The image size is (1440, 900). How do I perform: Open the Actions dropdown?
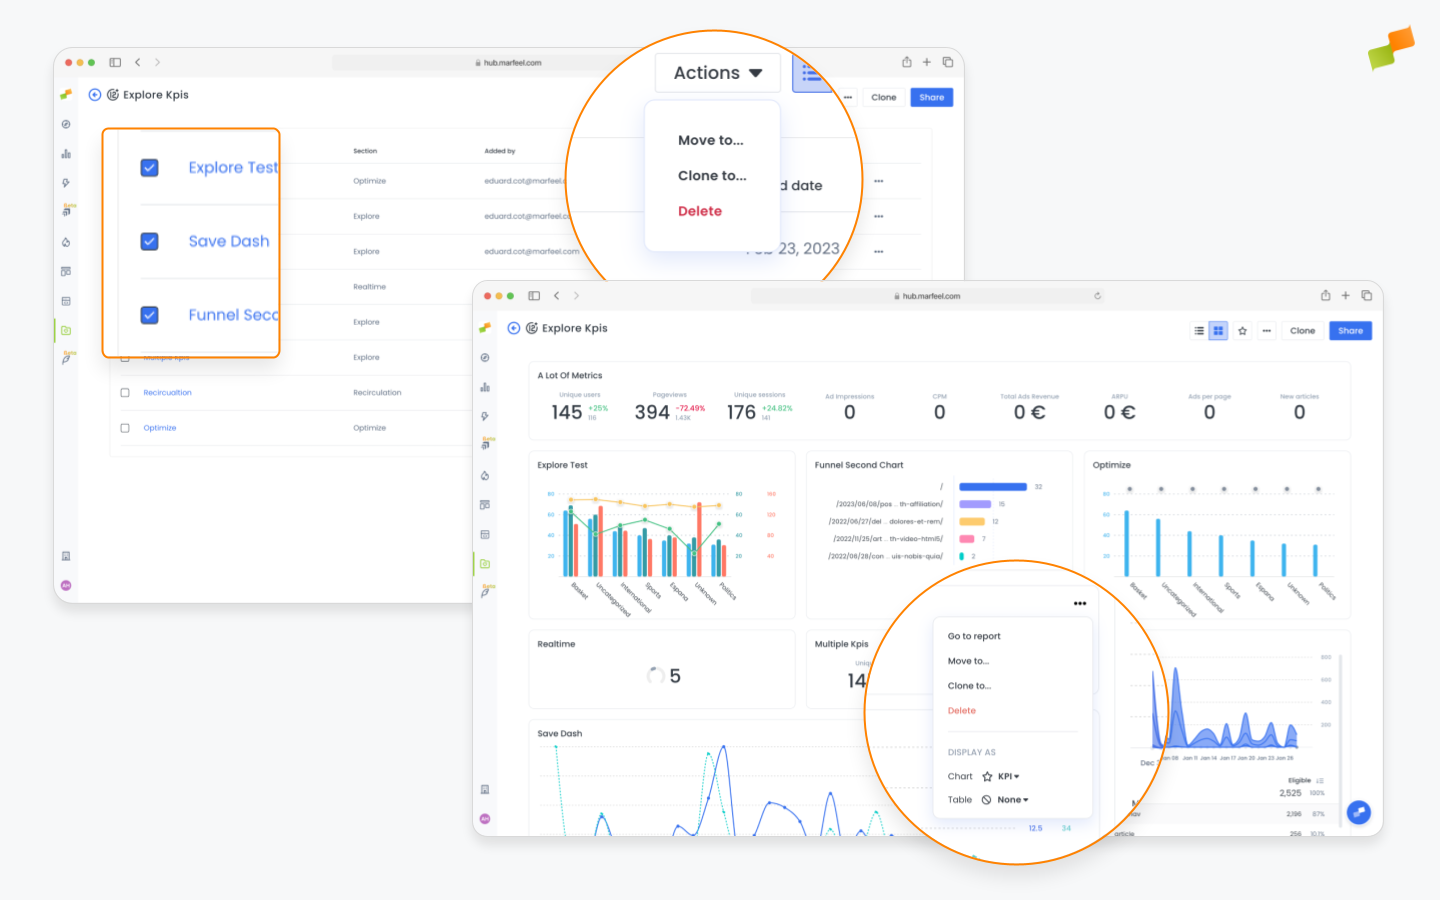coord(716,72)
